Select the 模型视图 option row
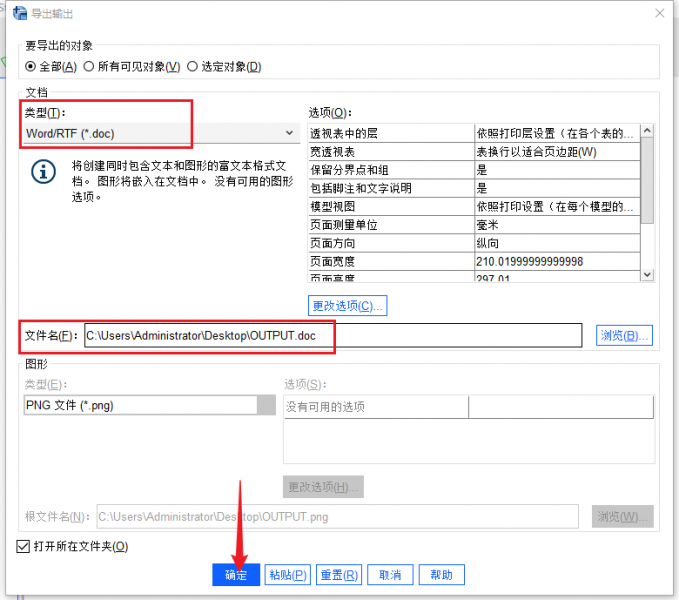 coord(474,206)
